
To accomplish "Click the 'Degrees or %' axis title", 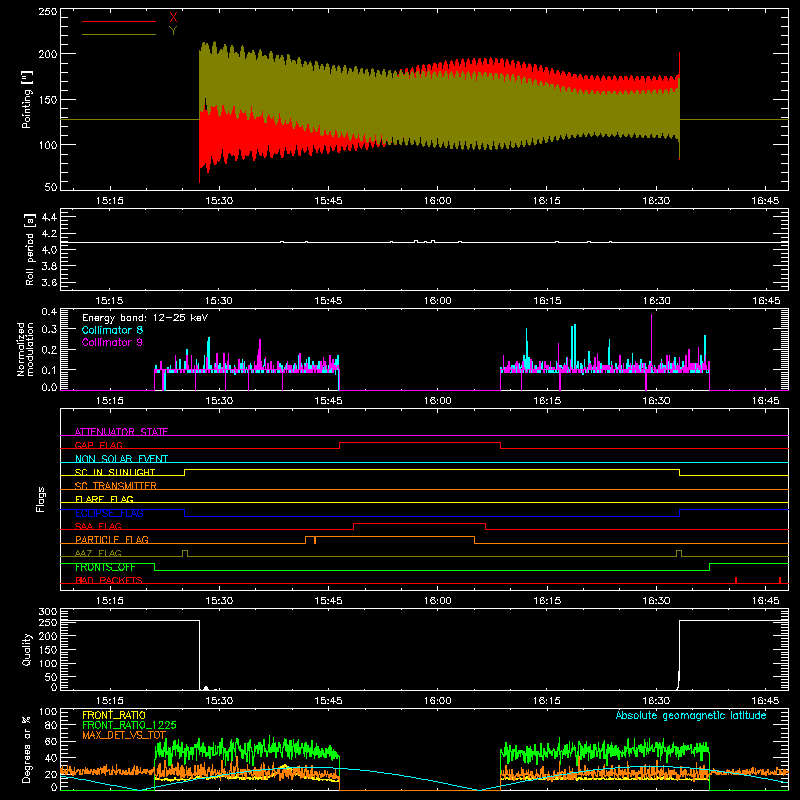I will 27,749.
